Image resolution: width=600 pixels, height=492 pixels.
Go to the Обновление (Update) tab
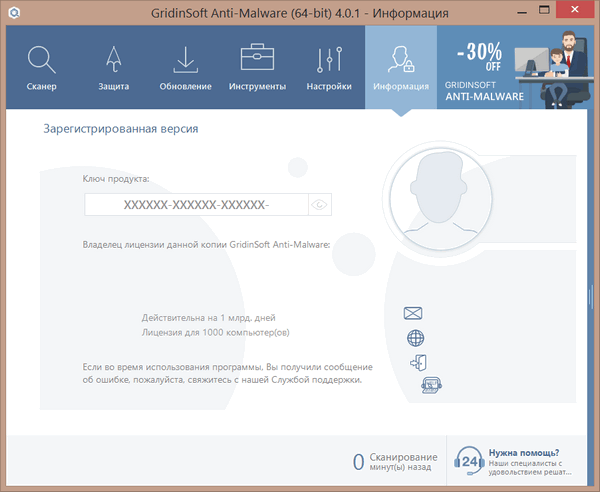tap(186, 67)
